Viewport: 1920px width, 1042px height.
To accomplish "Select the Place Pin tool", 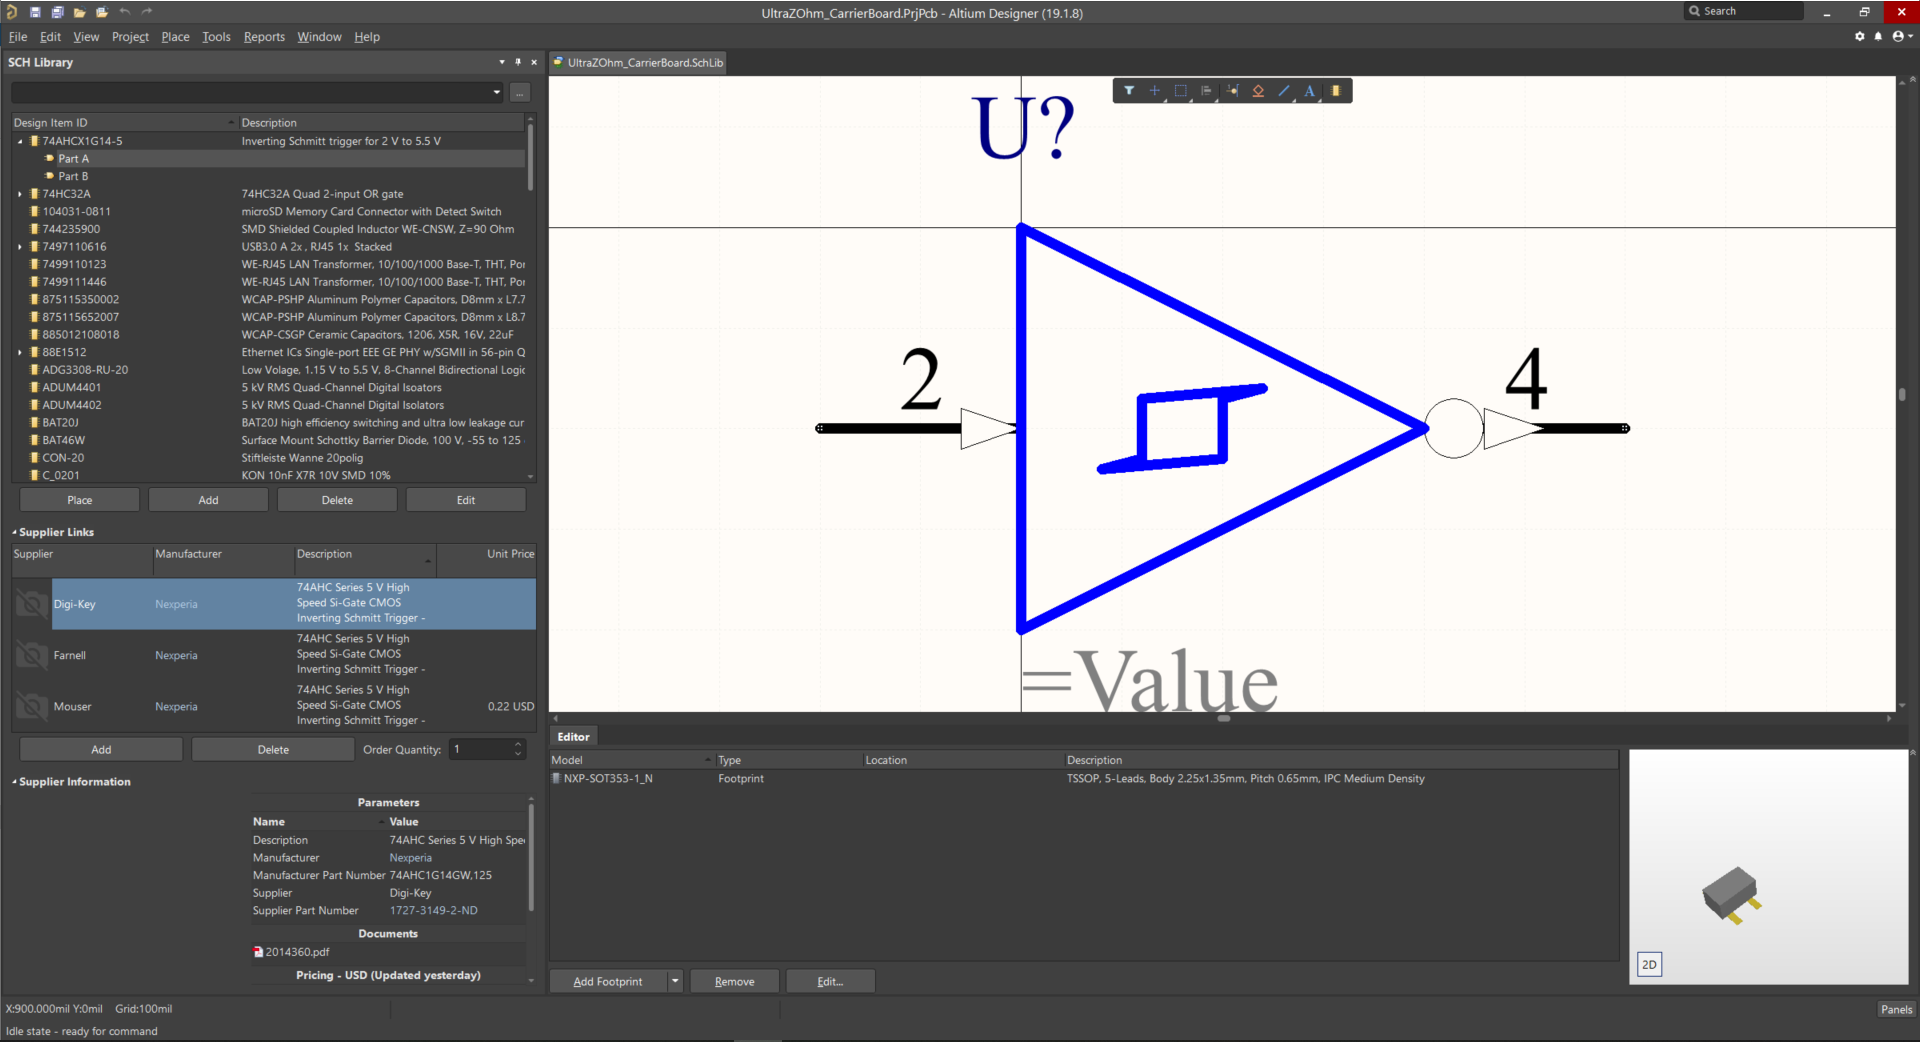I will click(x=1232, y=91).
